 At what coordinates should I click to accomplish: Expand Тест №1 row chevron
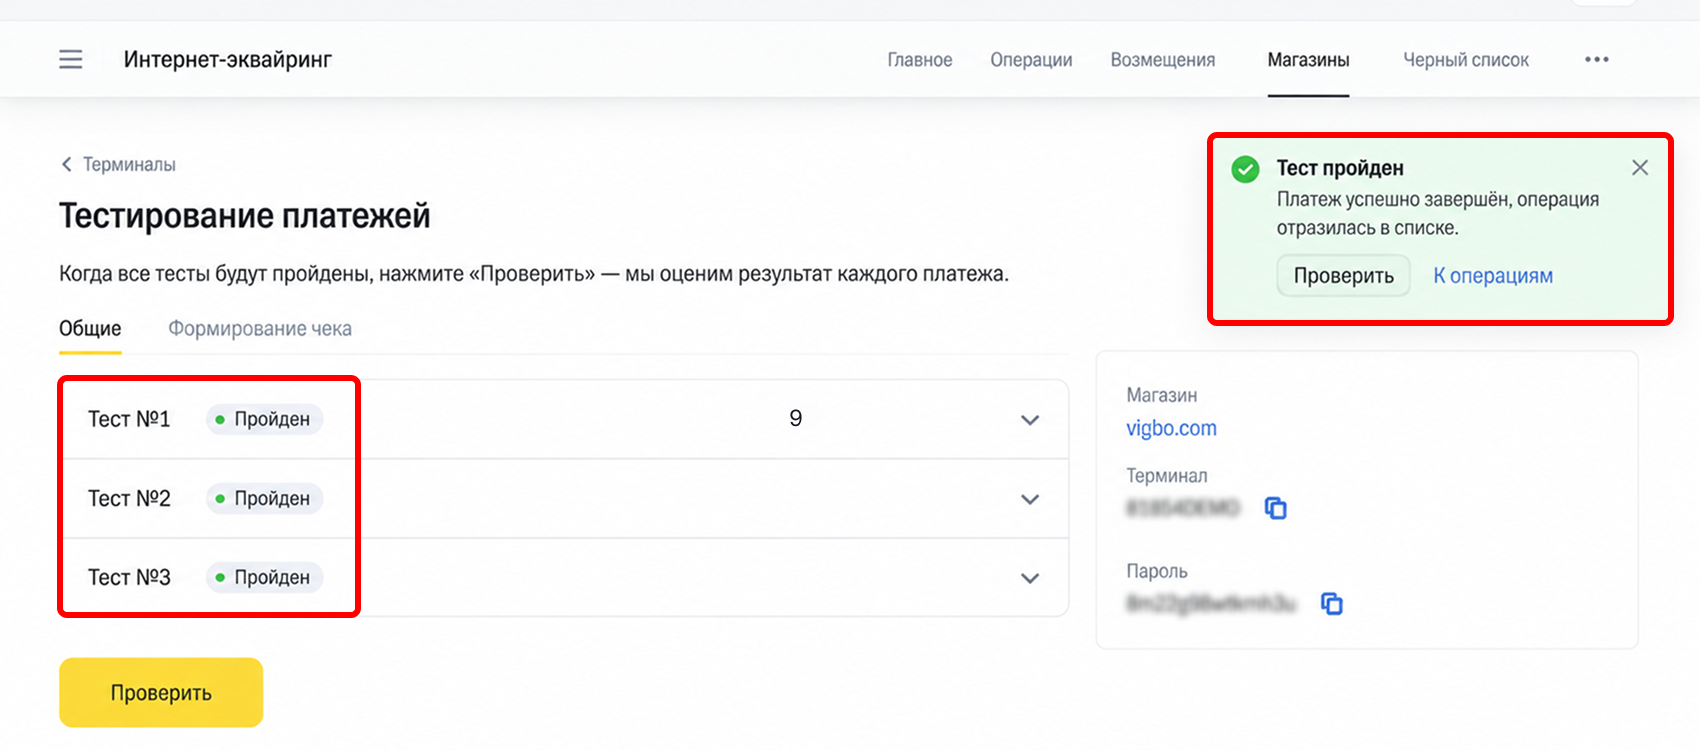1030,420
